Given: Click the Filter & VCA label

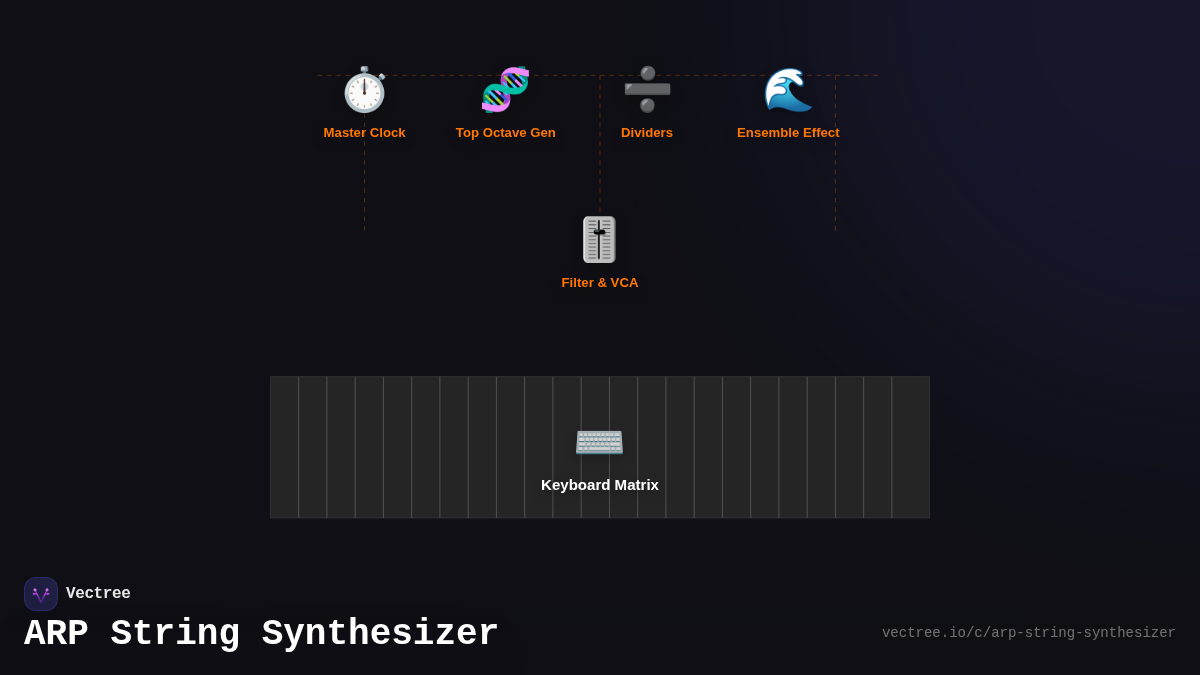Looking at the screenshot, I should click(x=600, y=282).
